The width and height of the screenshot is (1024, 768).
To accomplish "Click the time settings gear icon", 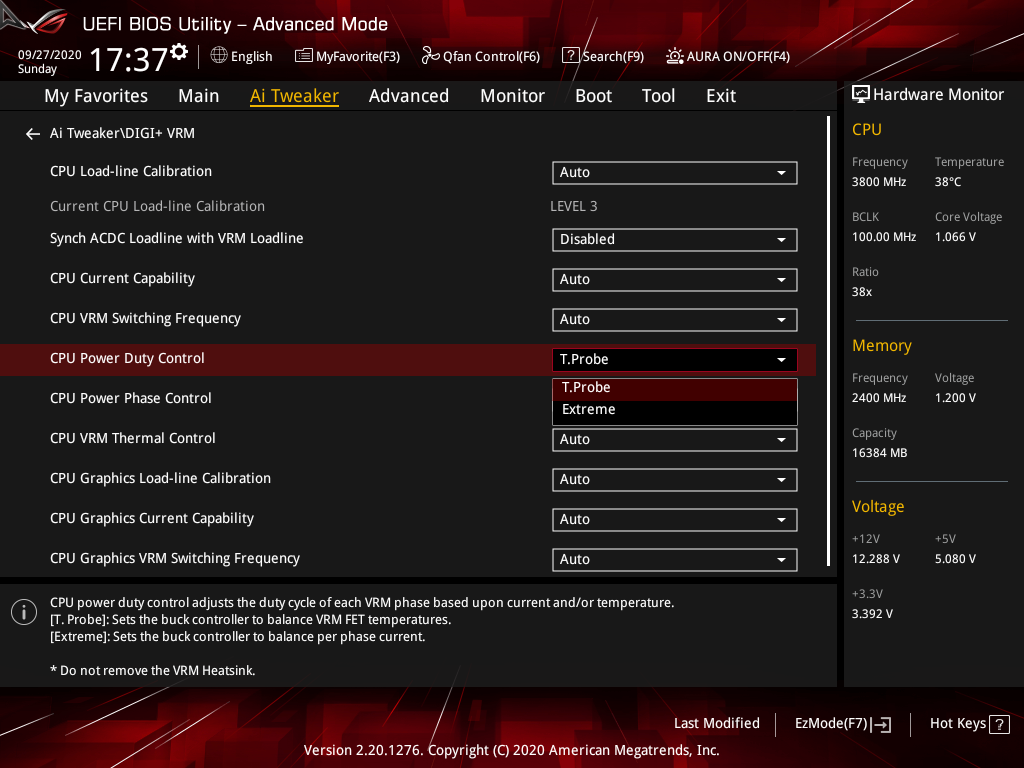I will pos(179,52).
